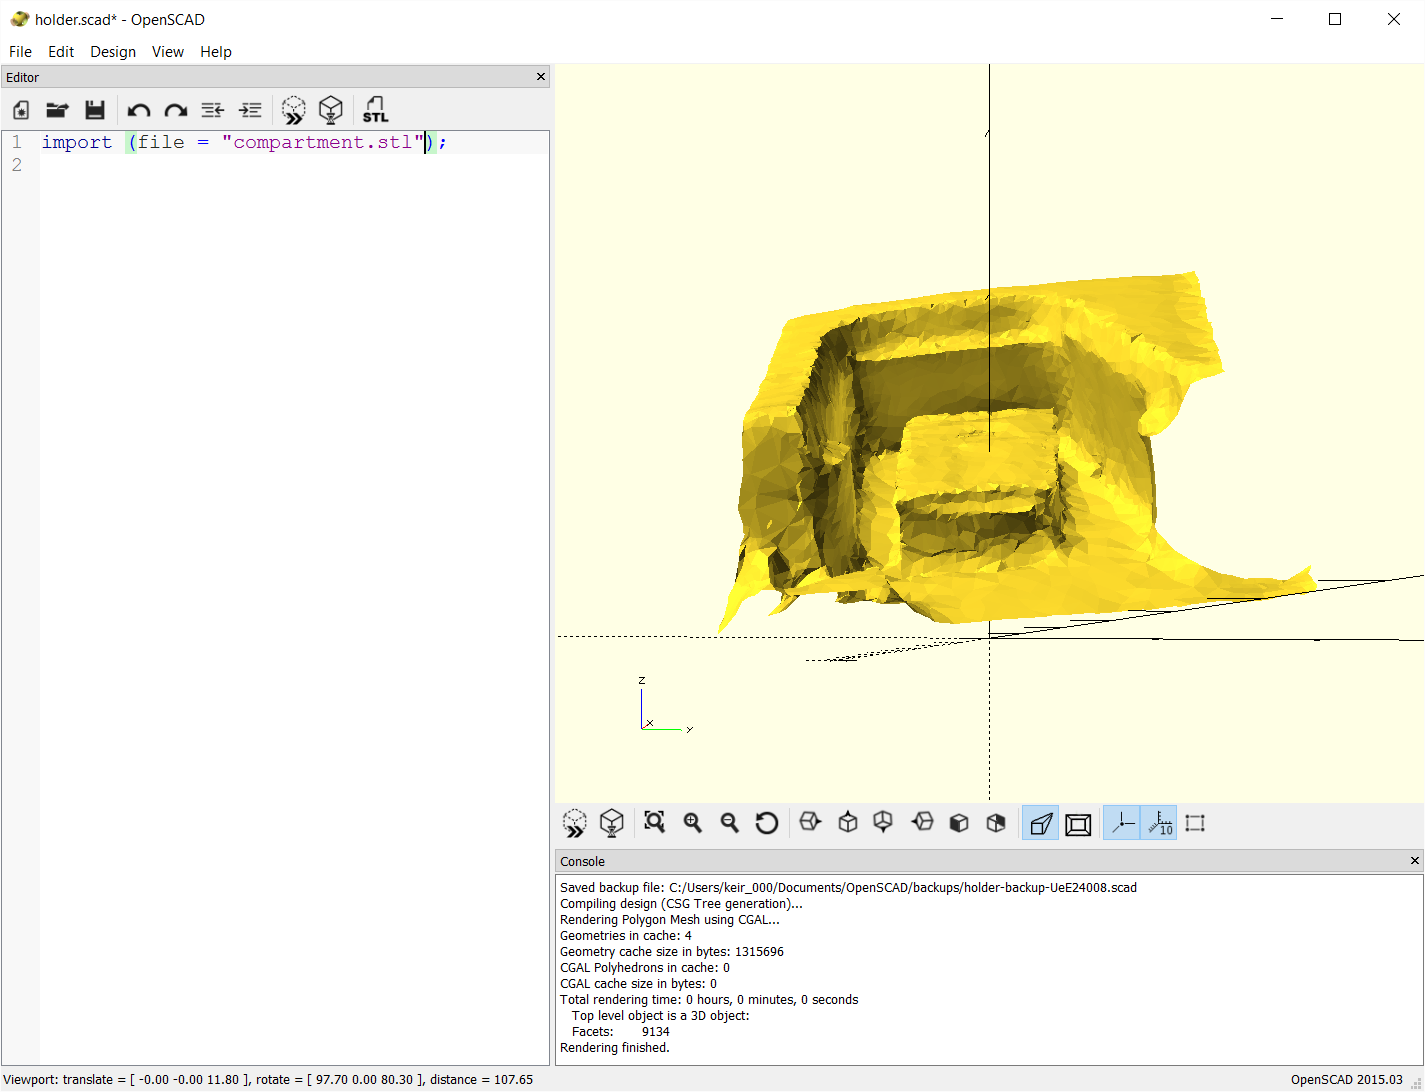Click the "Saved backup file" console line
This screenshot has width=1425, height=1092.
(x=848, y=888)
